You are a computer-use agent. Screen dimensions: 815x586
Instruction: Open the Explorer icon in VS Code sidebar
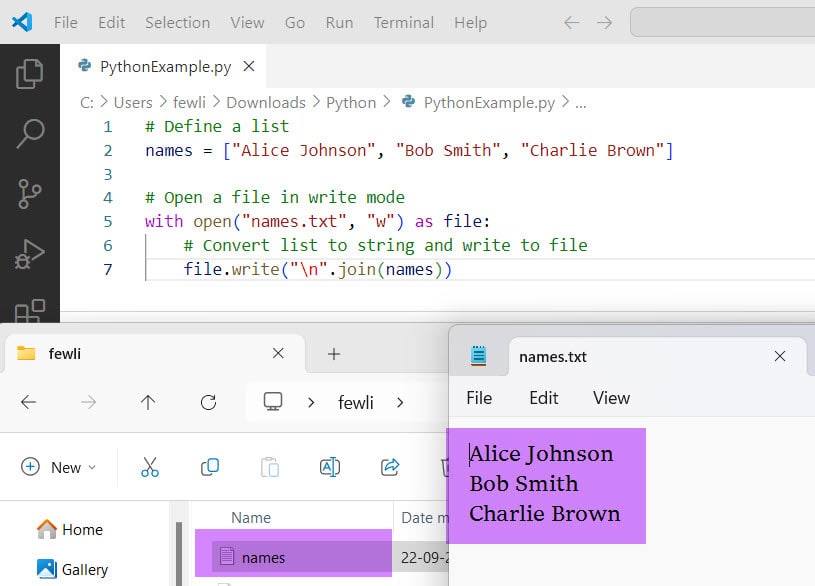click(27, 72)
